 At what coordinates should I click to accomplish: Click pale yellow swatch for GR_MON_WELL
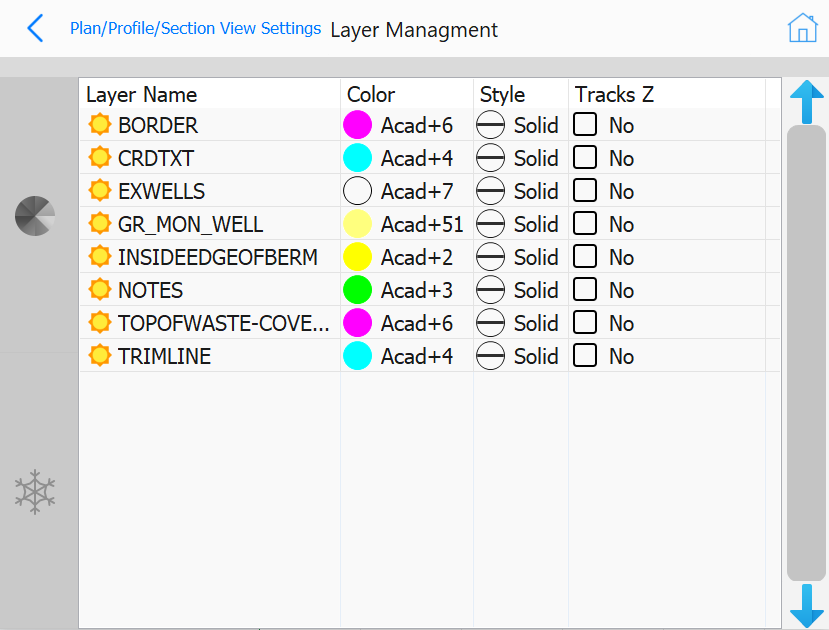pos(357,224)
